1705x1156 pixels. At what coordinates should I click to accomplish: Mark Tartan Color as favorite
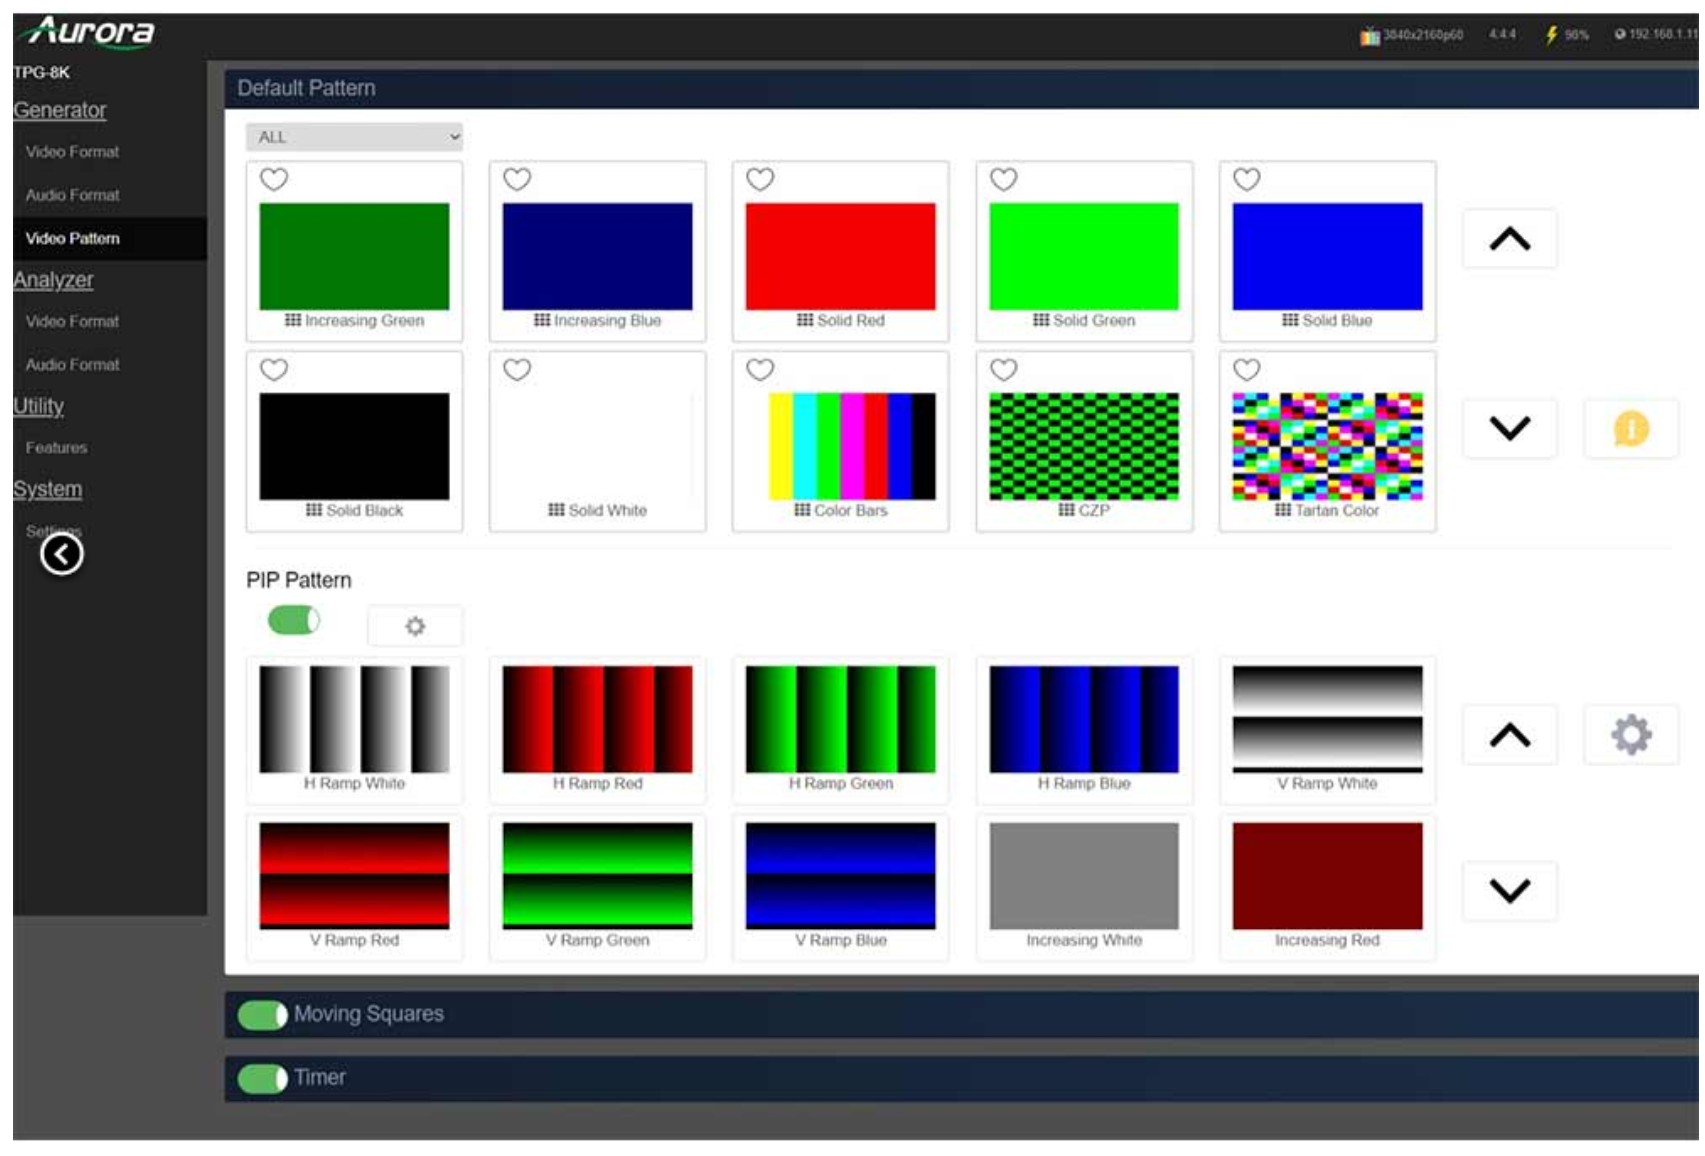1247,369
